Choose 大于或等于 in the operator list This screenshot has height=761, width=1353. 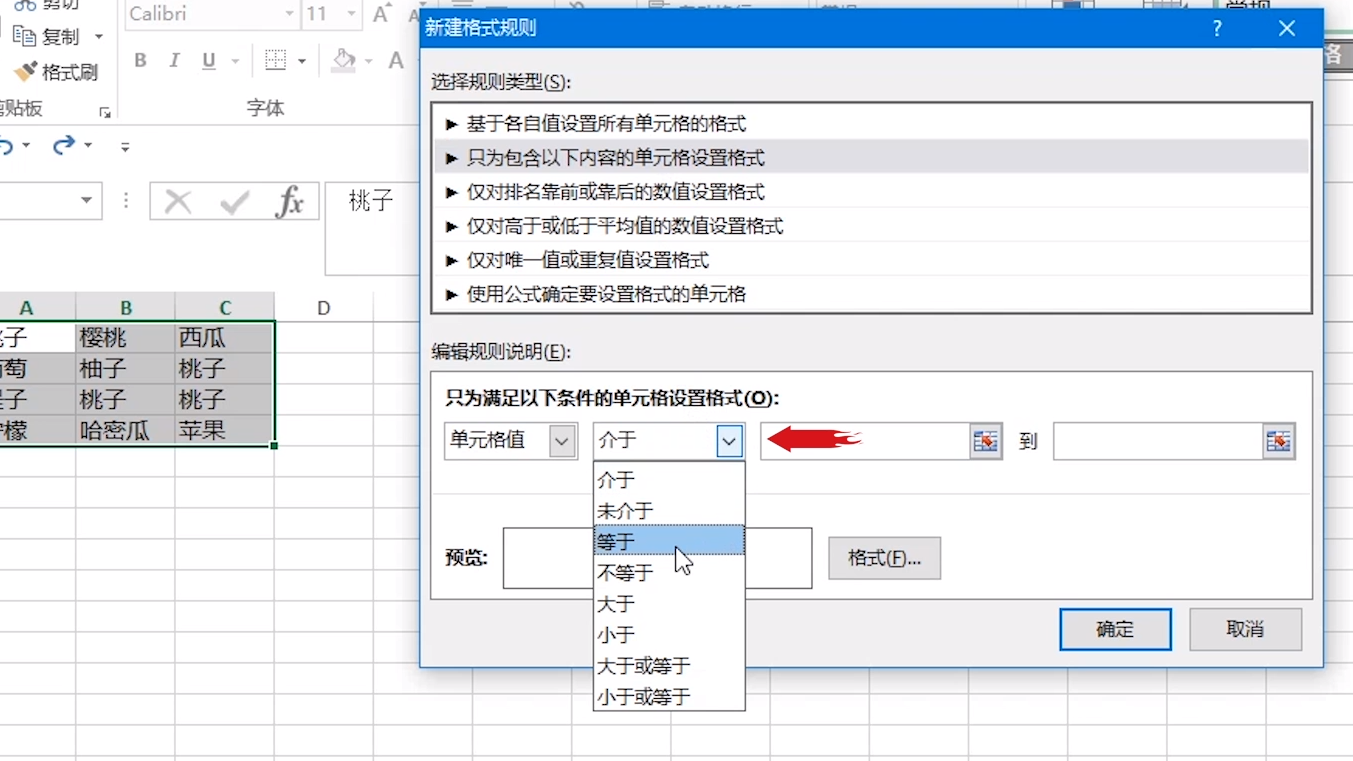coord(669,665)
